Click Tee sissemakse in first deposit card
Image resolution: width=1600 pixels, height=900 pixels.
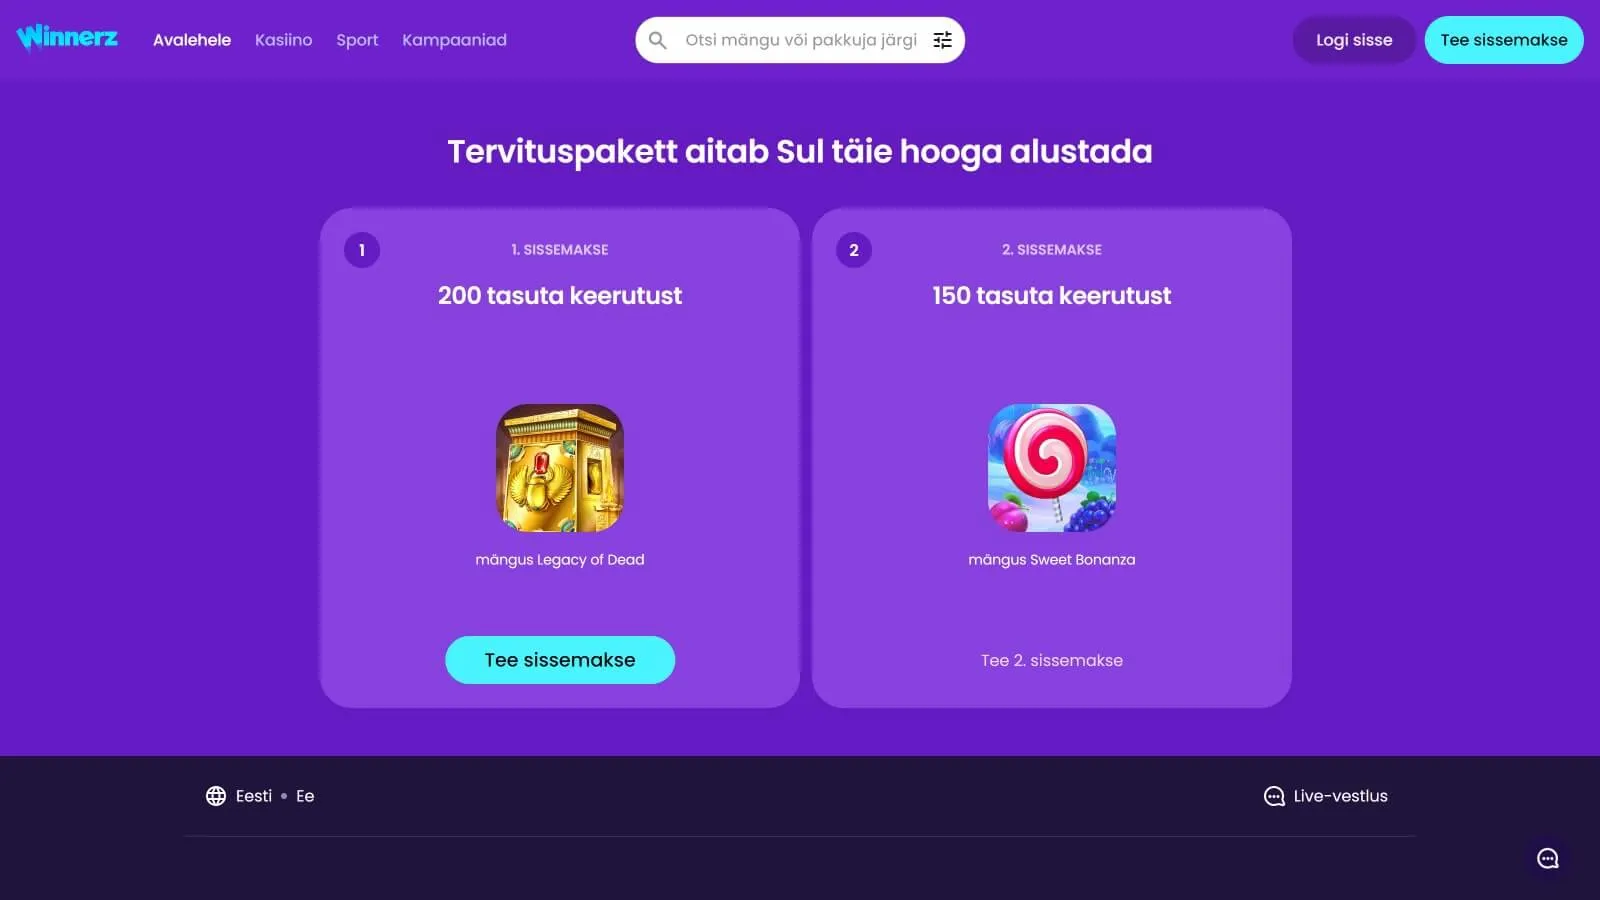560,660
